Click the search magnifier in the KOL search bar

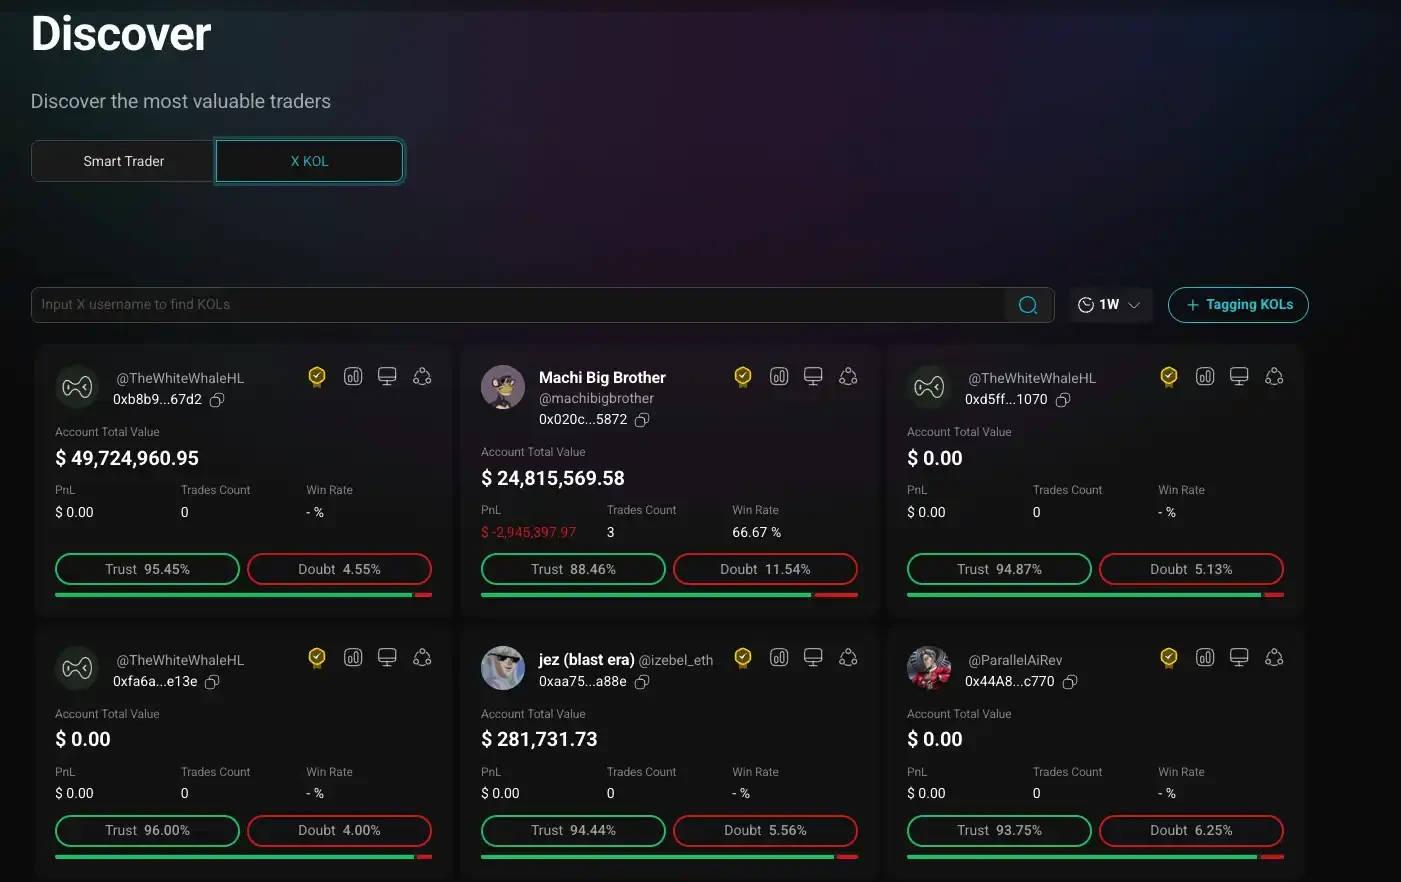tap(1028, 304)
